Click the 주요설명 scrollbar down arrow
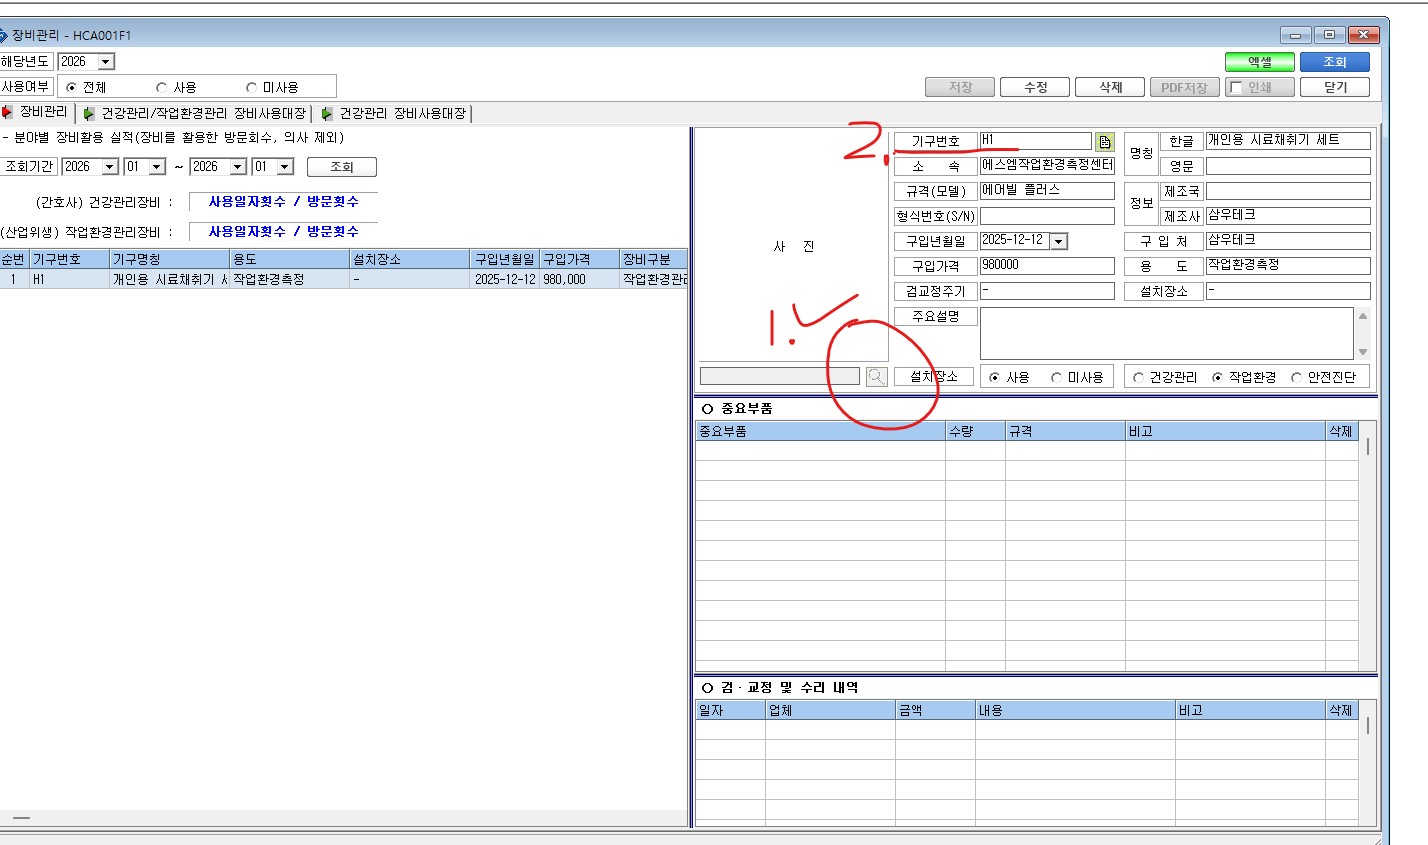Viewport: 1428px width, 845px height. (1362, 352)
